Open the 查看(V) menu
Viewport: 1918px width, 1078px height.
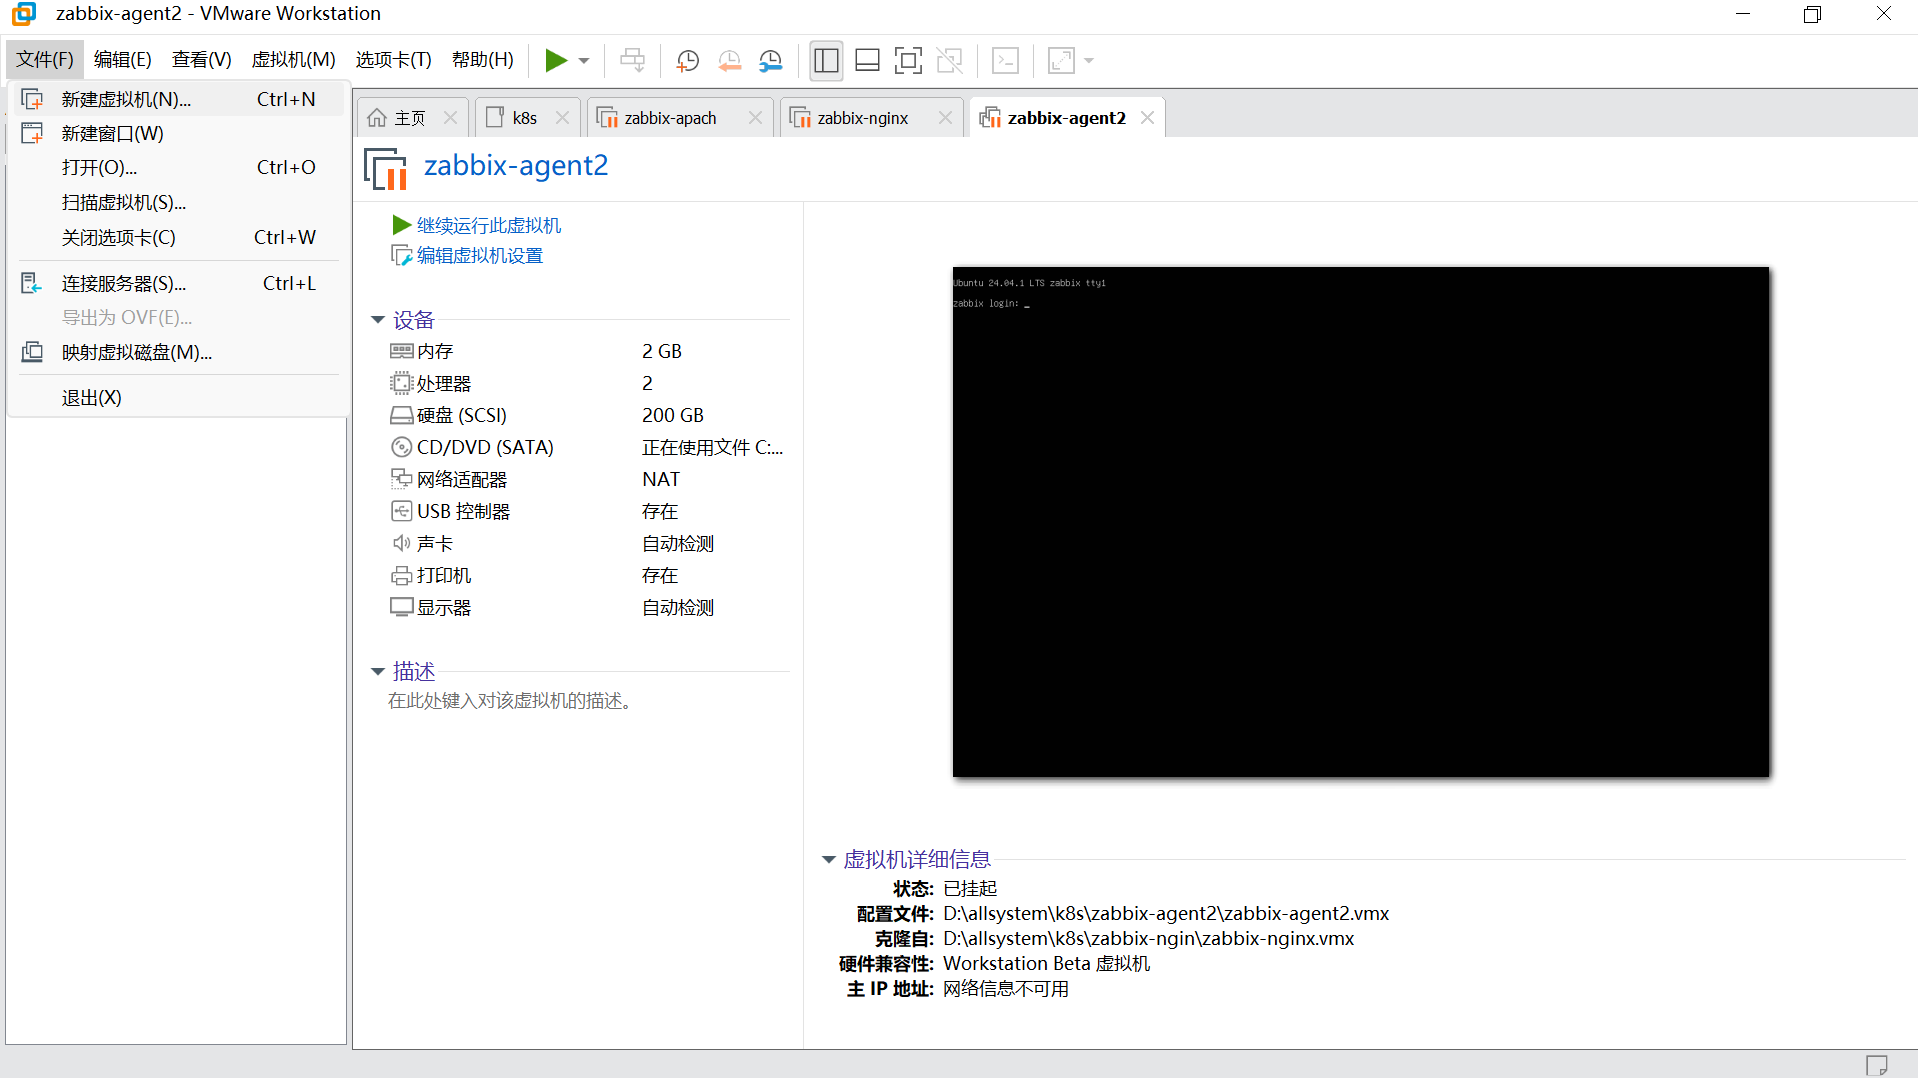pos(201,60)
